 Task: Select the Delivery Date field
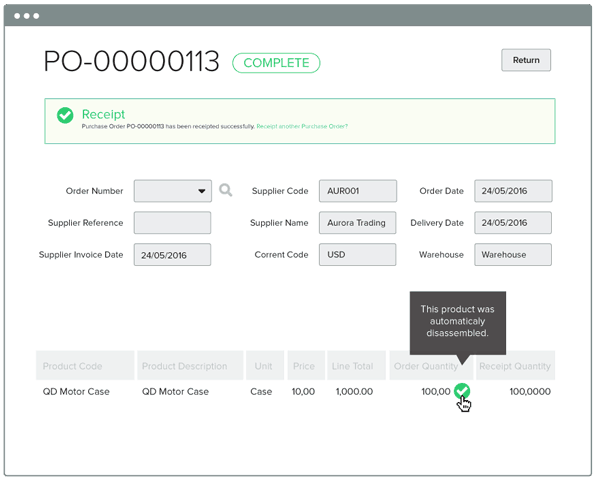pyautogui.click(x=513, y=223)
